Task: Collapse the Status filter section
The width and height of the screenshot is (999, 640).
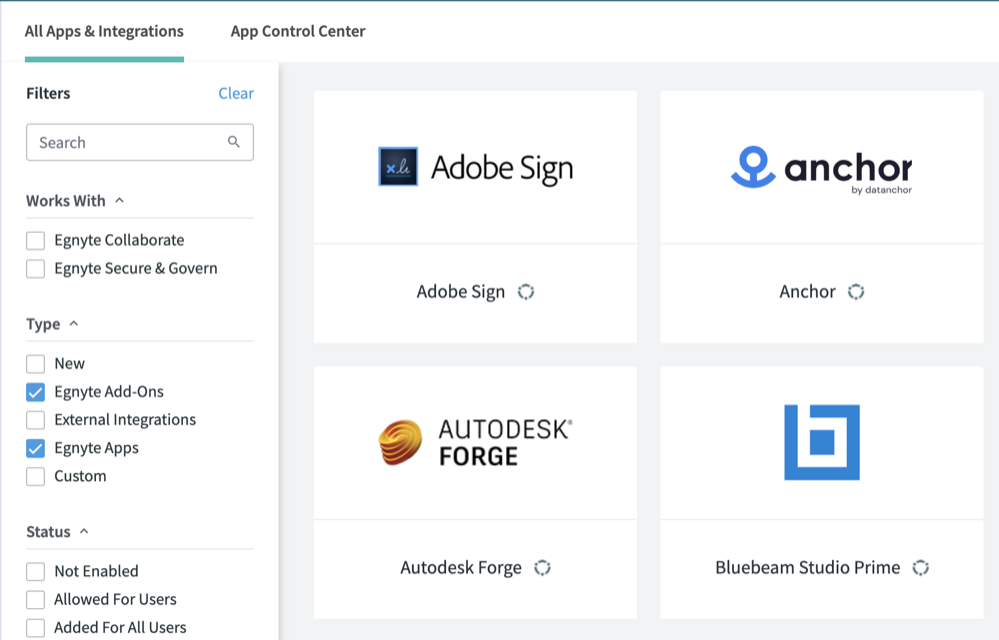Action: point(84,531)
